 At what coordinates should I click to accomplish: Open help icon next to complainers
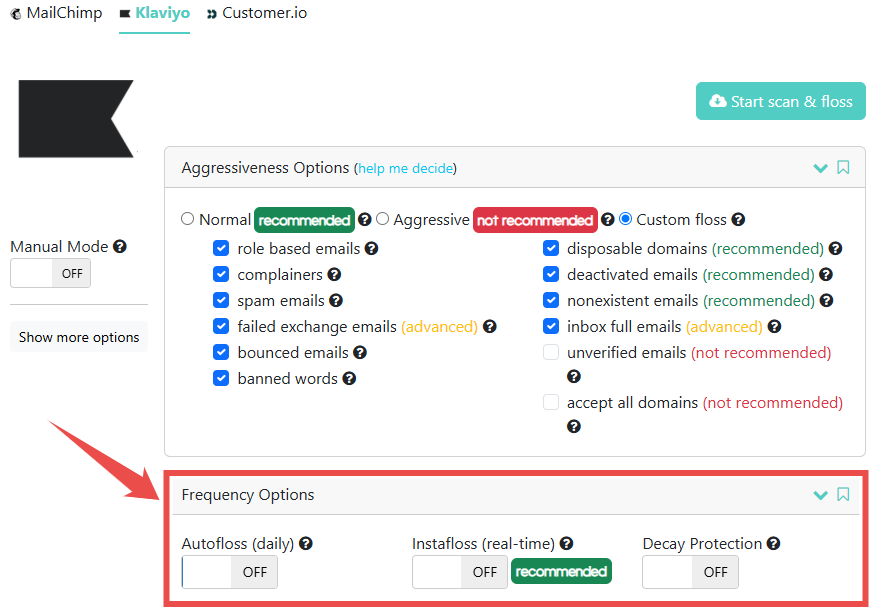(334, 274)
